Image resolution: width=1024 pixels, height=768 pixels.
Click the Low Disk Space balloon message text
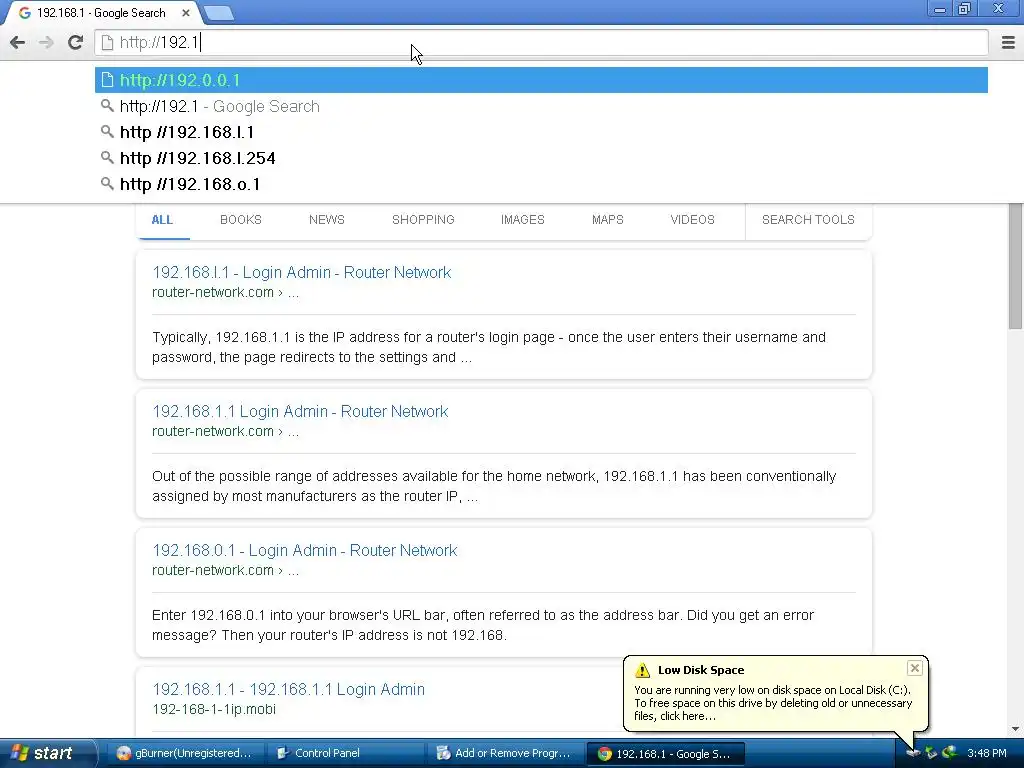(x=773, y=703)
